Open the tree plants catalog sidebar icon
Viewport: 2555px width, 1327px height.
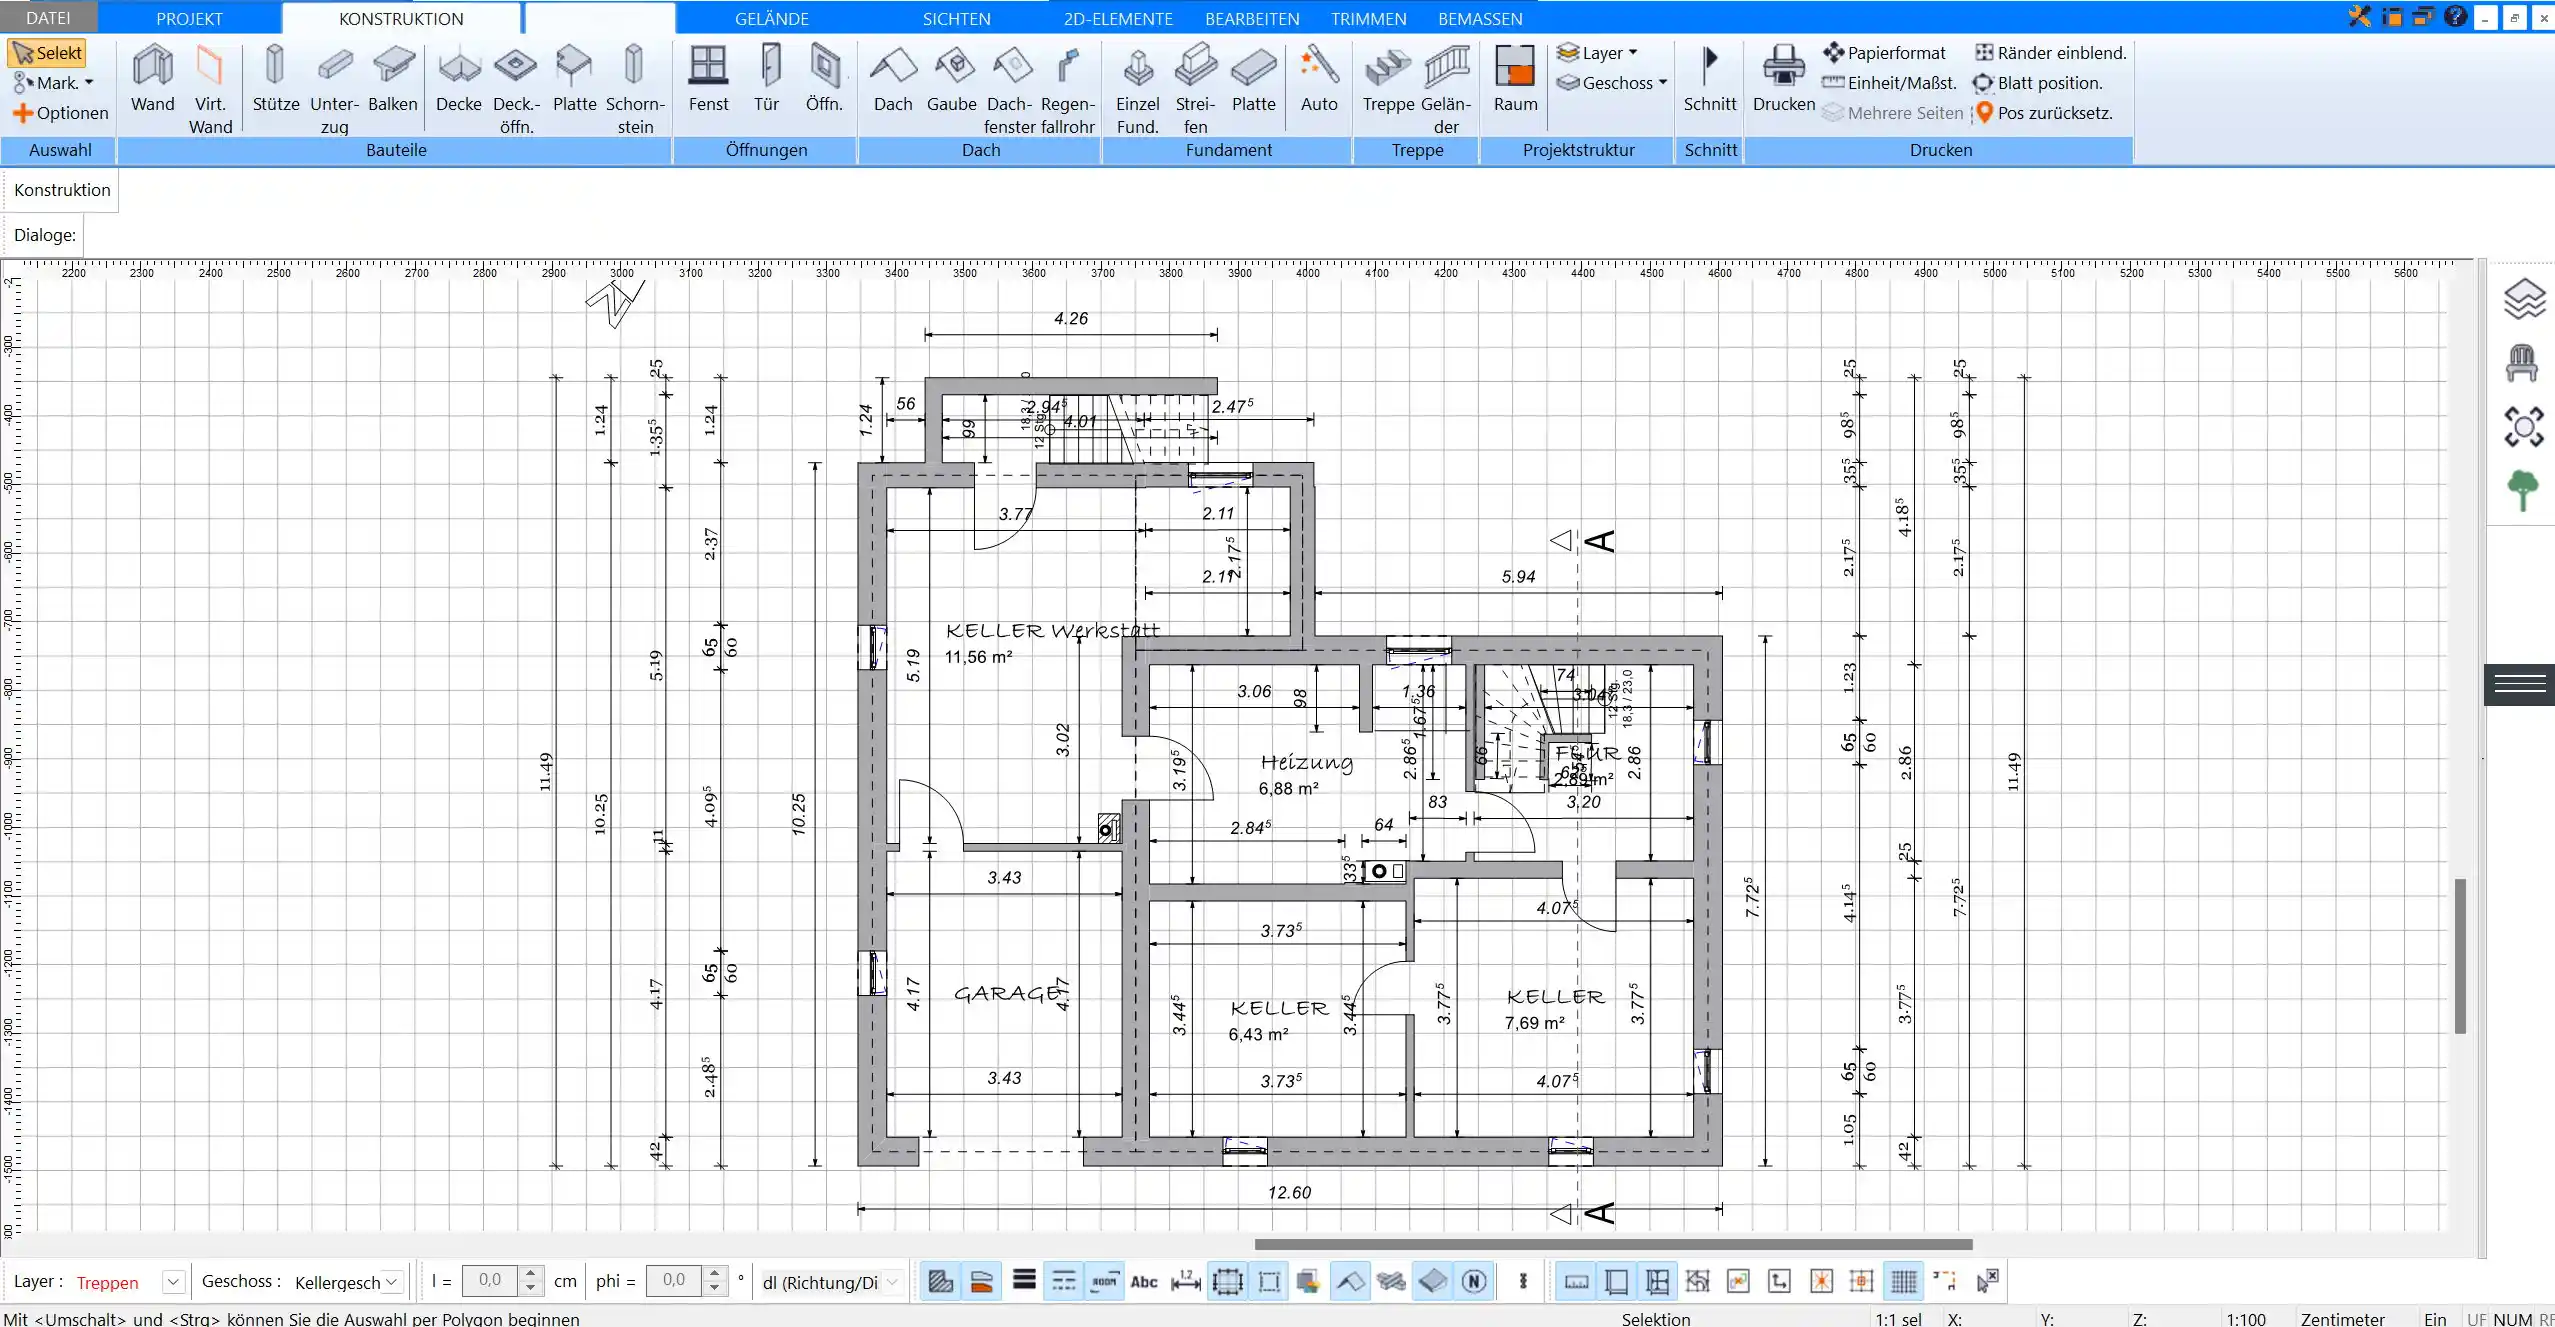pos(2523,491)
